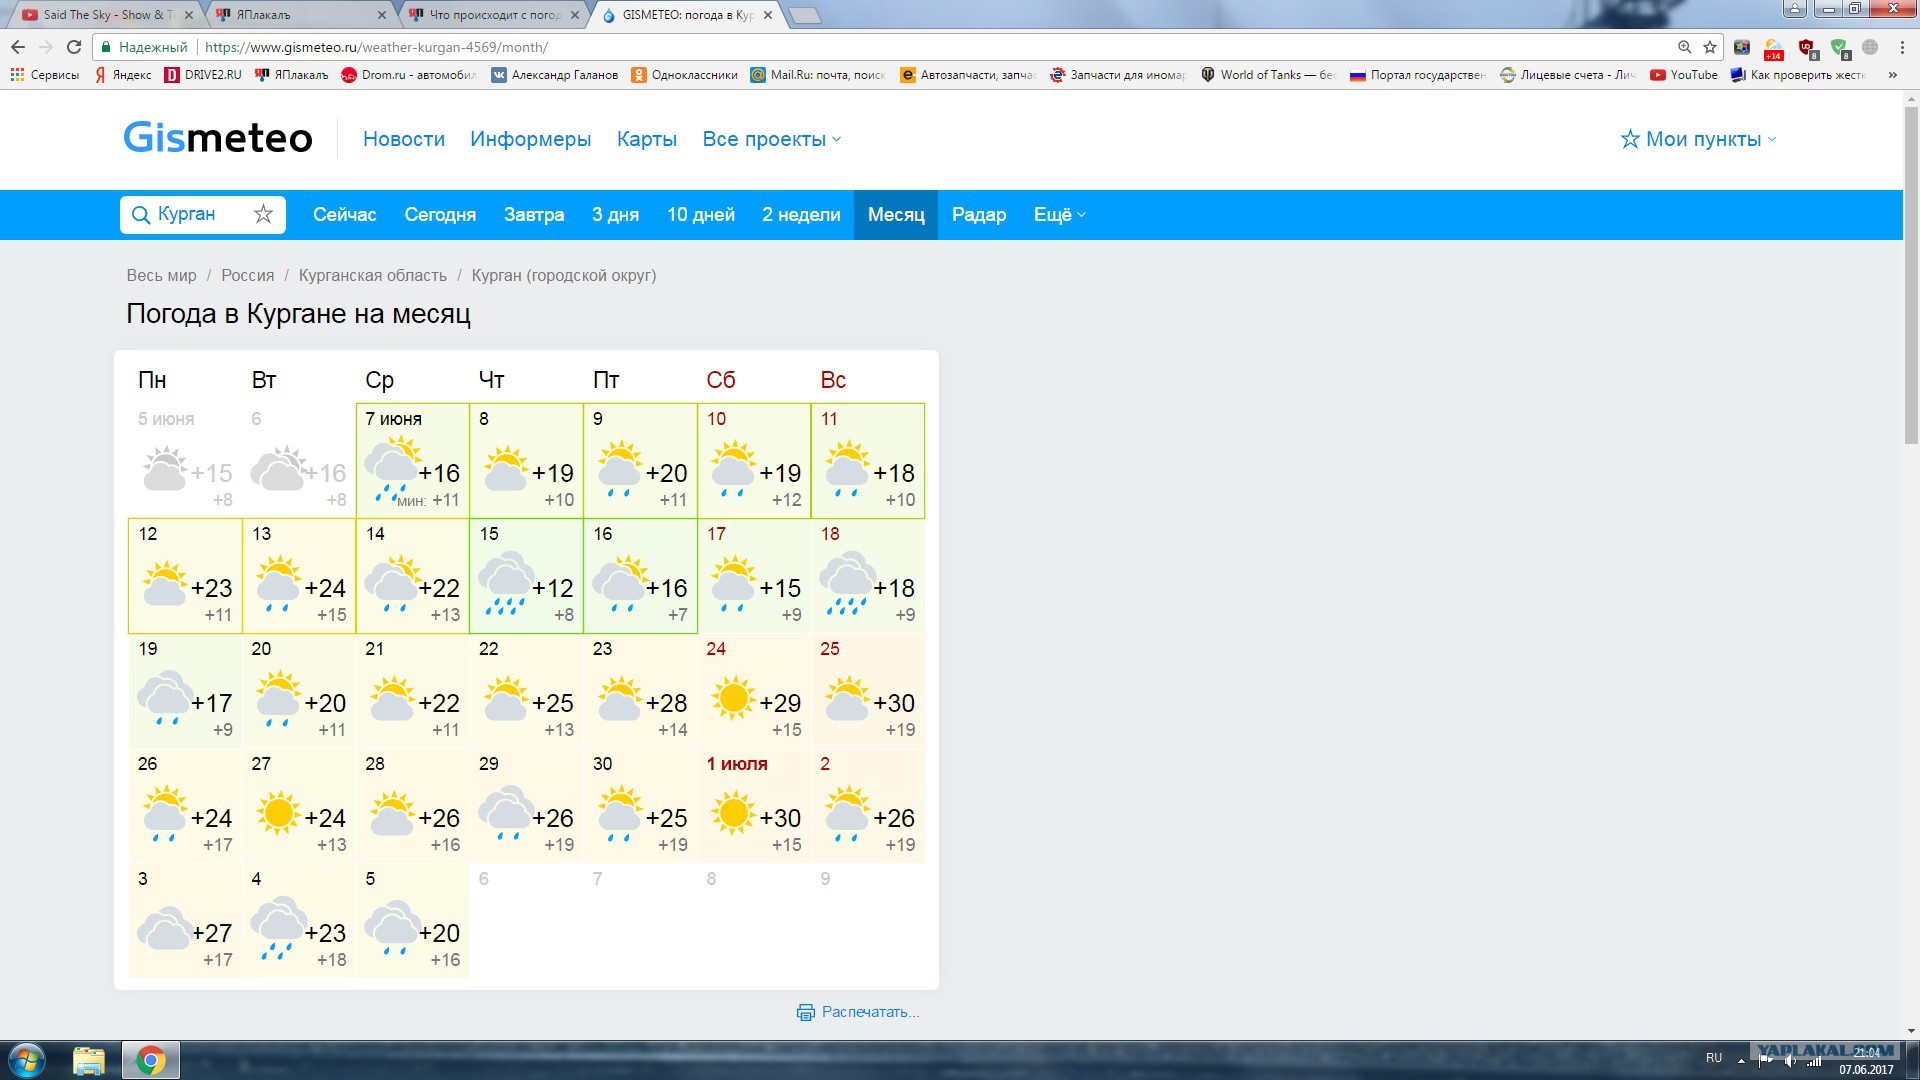Switch to the Завтра tab
Viewport: 1920px width, 1080px height.
[534, 215]
